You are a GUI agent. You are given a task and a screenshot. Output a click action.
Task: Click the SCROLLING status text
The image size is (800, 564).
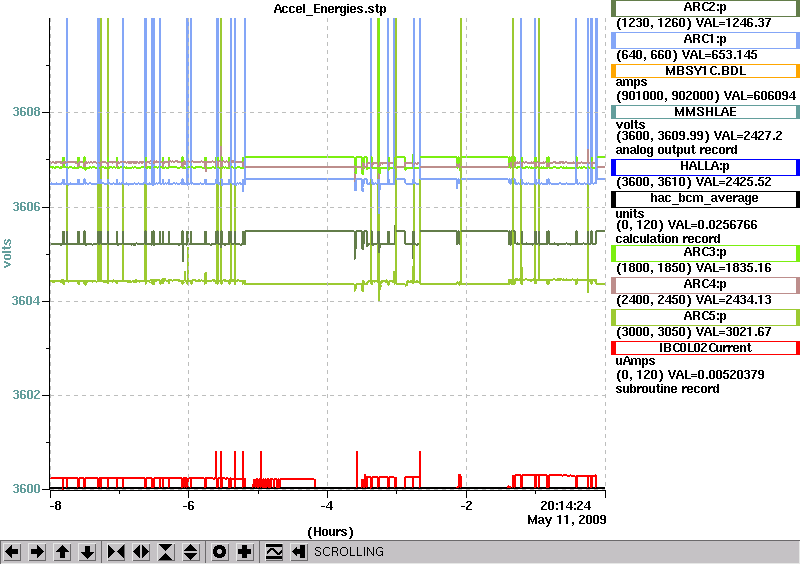tap(349, 552)
